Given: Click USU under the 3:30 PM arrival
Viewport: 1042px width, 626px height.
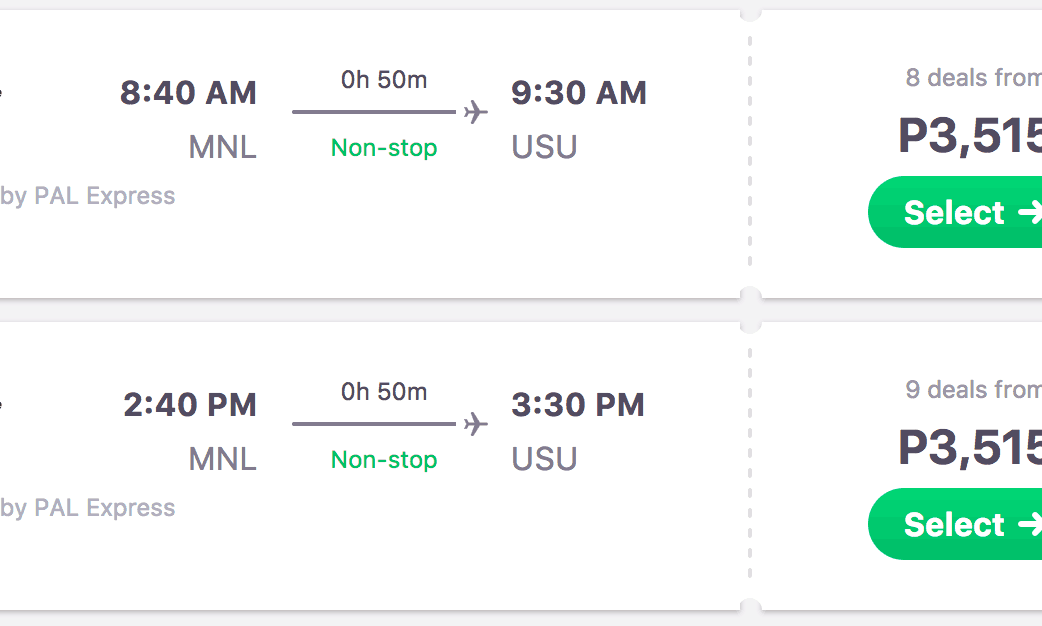Looking at the screenshot, I should click(x=544, y=460).
